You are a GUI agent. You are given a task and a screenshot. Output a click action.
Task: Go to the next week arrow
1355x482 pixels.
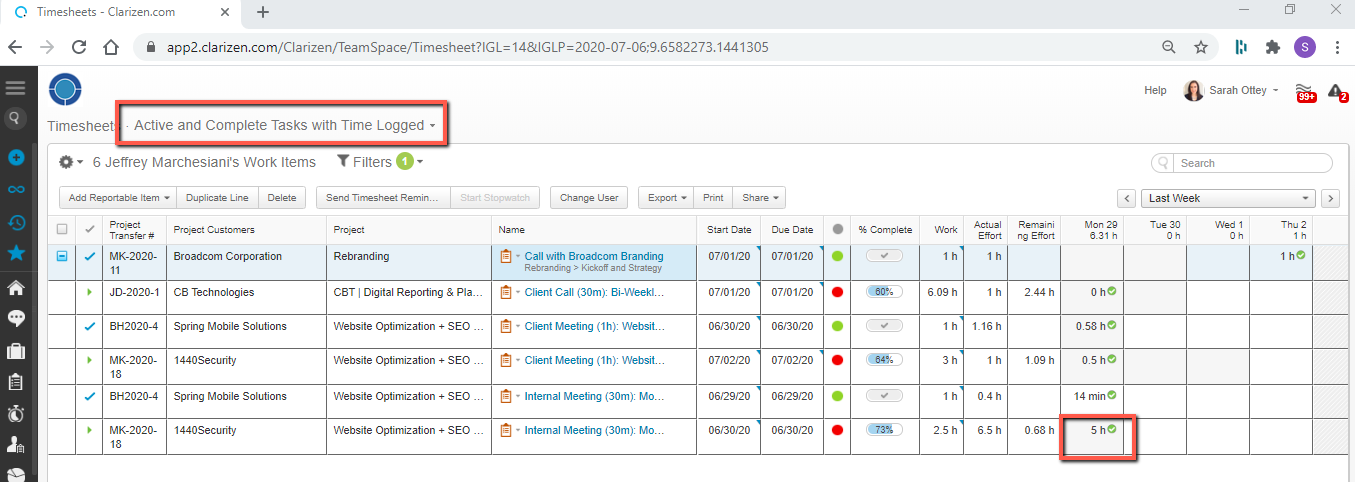[x=1330, y=198]
